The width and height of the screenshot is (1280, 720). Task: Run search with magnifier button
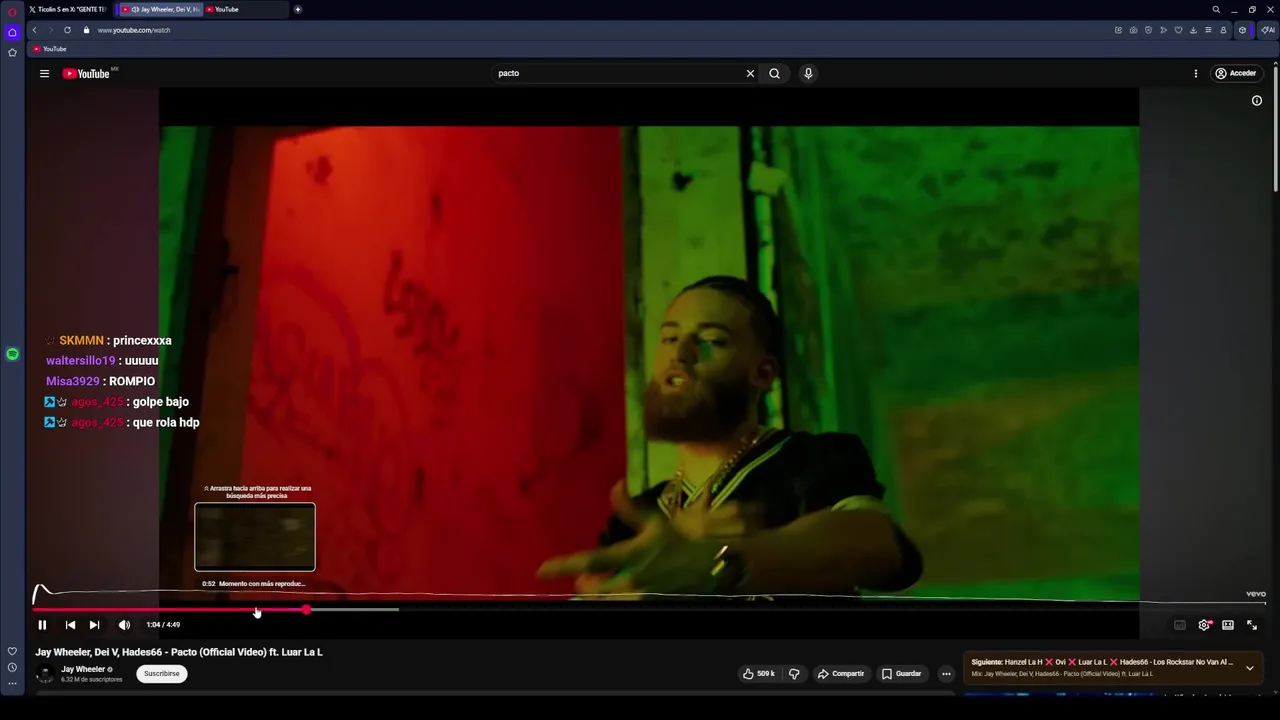[774, 73]
